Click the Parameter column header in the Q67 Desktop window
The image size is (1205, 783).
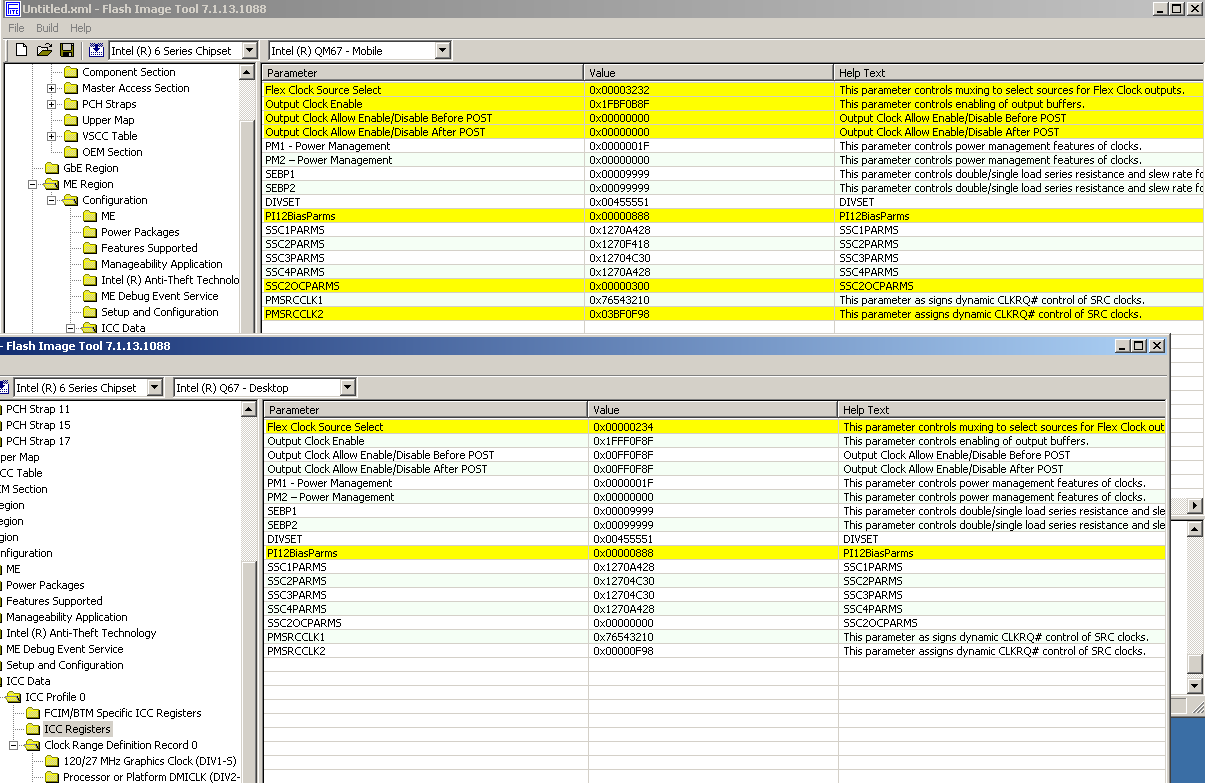click(x=426, y=410)
